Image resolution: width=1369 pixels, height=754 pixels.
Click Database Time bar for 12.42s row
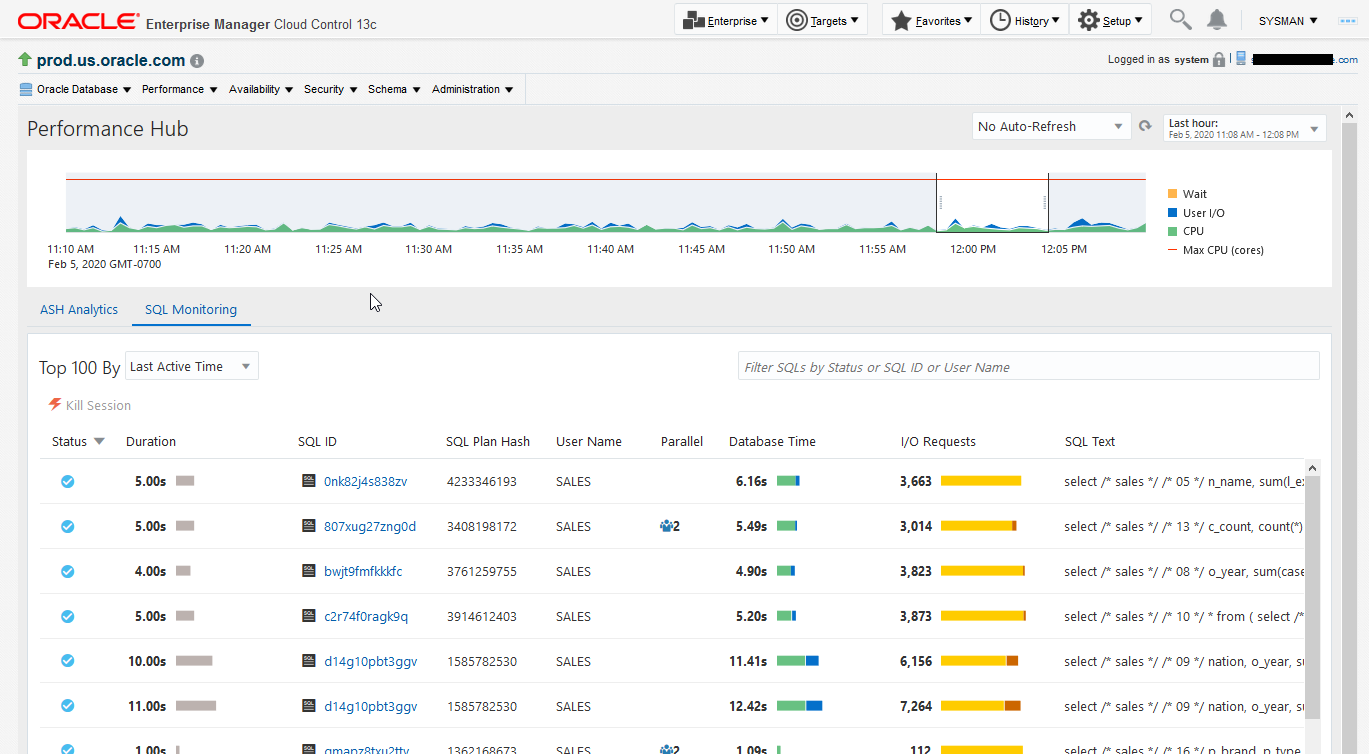tap(800, 706)
